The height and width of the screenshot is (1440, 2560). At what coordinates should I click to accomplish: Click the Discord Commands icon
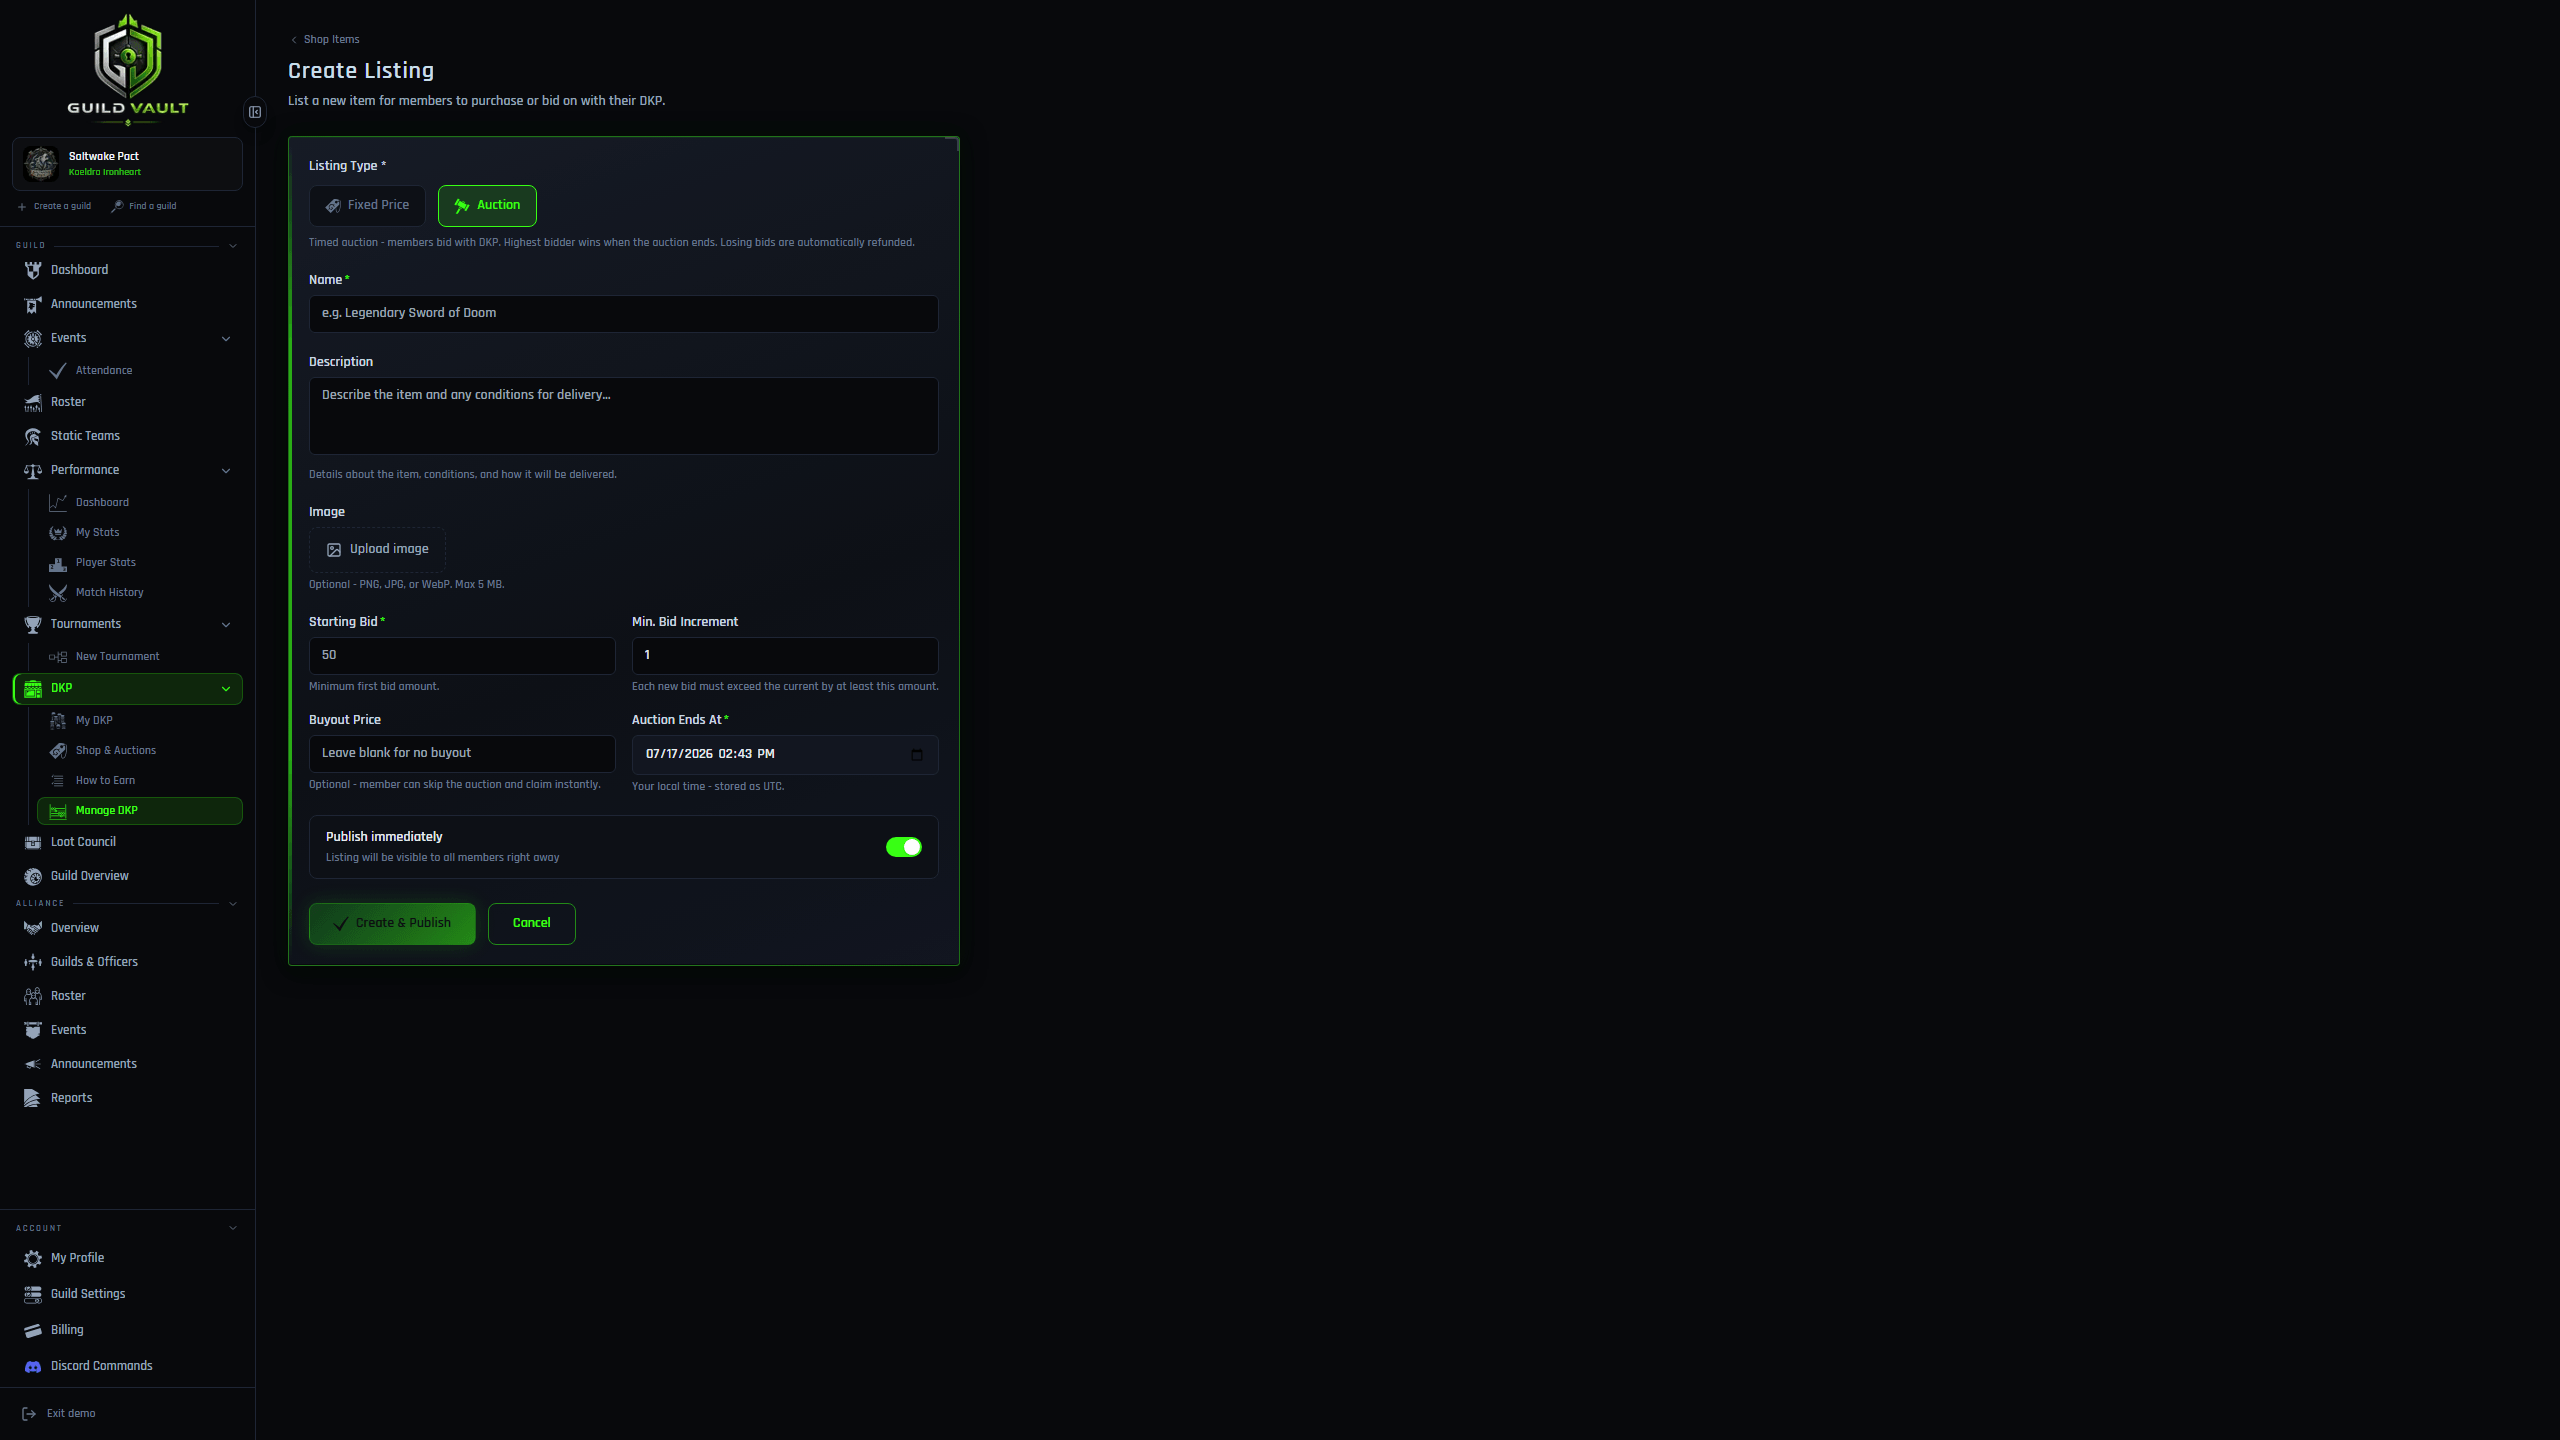pos(33,1366)
